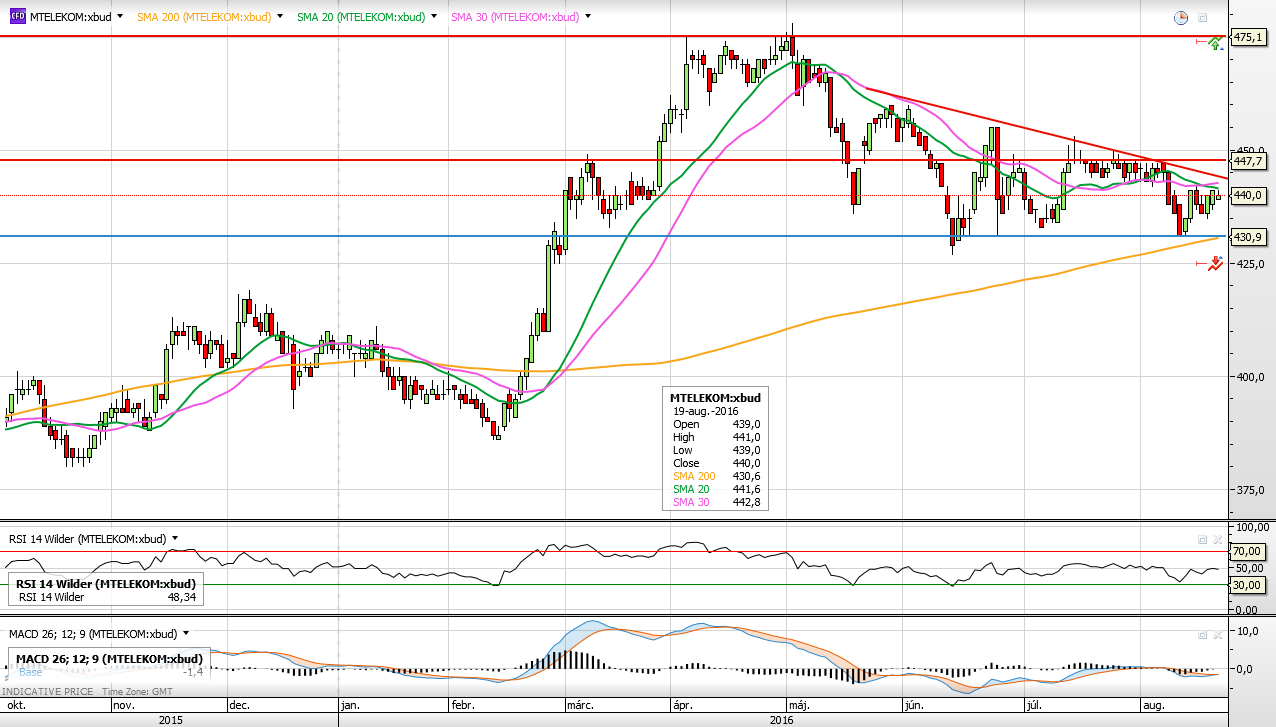Screen dimensions: 1276x727
Task: Maximize the MACD indicator panel
Action: 1203,634
